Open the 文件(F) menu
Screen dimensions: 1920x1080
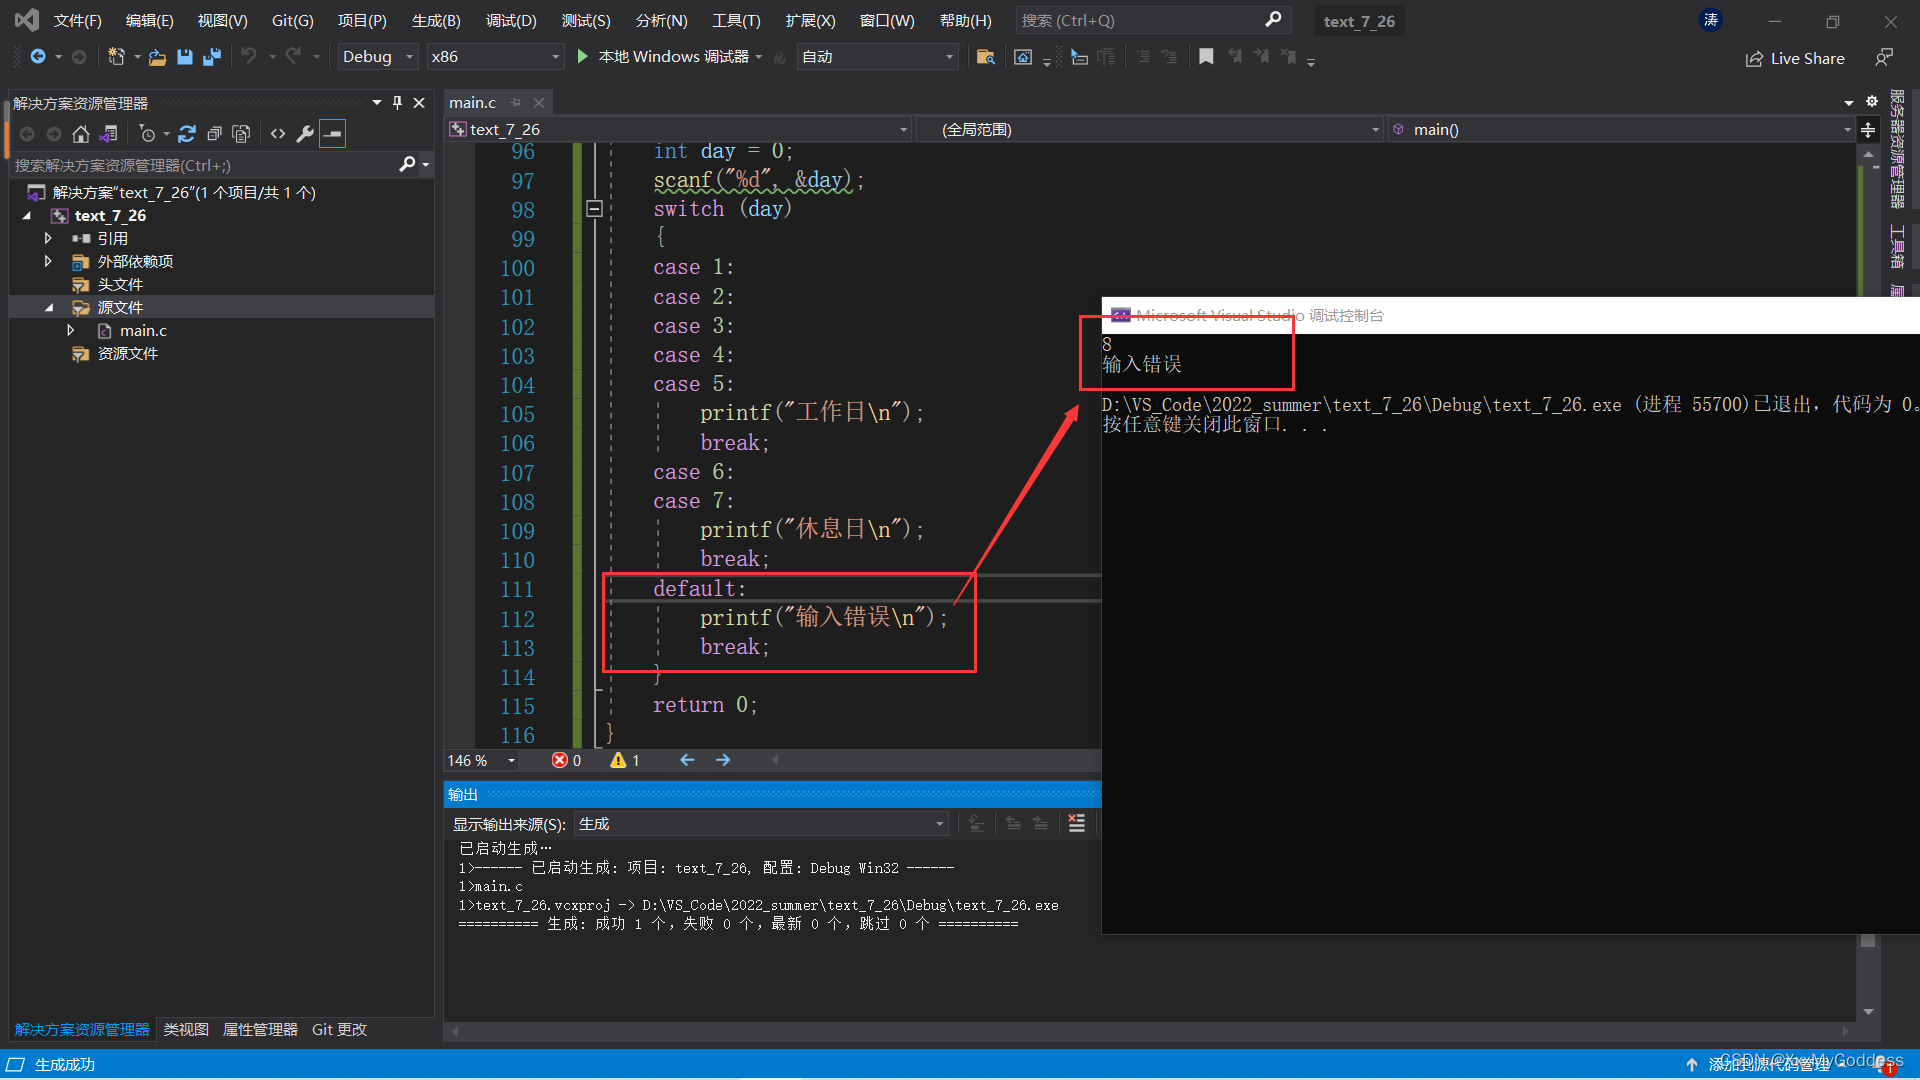pyautogui.click(x=77, y=21)
